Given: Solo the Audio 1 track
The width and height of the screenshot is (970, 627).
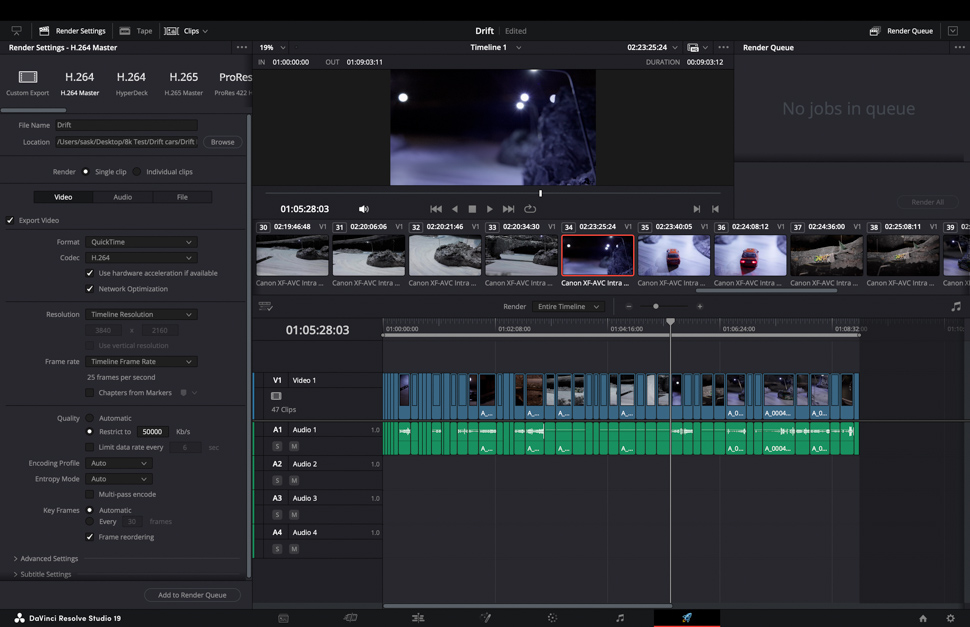Looking at the screenshot, I should point(277,446).
